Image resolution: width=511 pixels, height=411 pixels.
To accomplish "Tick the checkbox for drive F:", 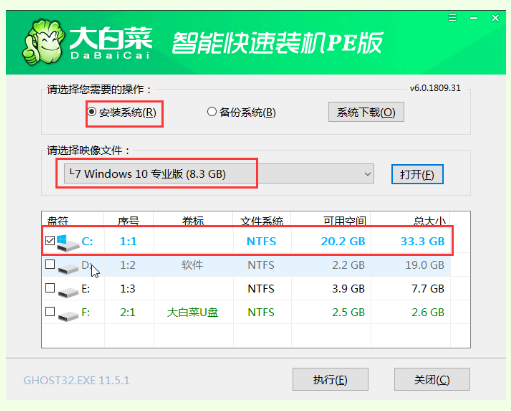I will (x=50, y=312).
